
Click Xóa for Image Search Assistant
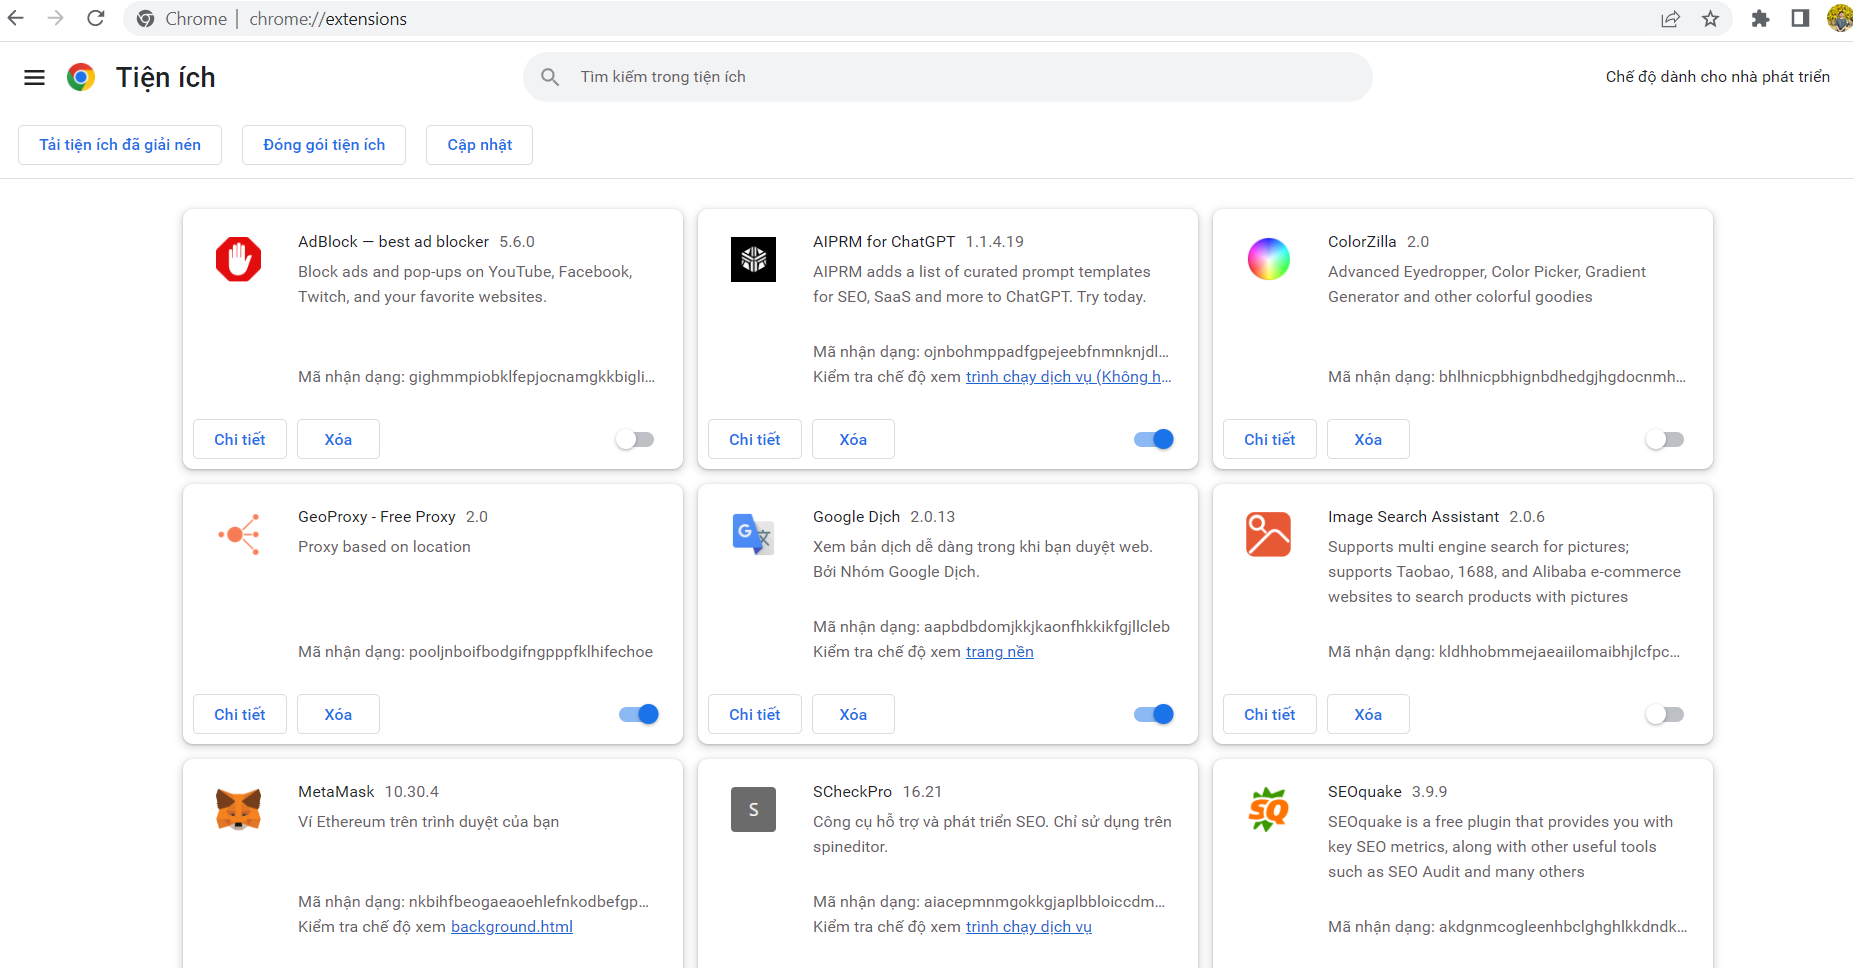[1368, 714]
